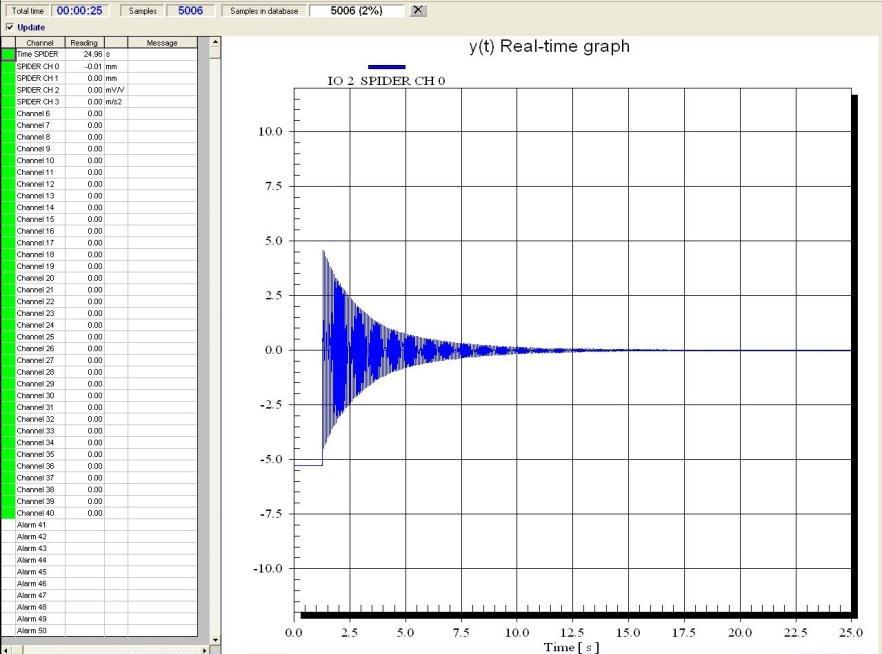882x654 pixels.
Task: Select the SPIDER CH 0 row
Action: 99,66
